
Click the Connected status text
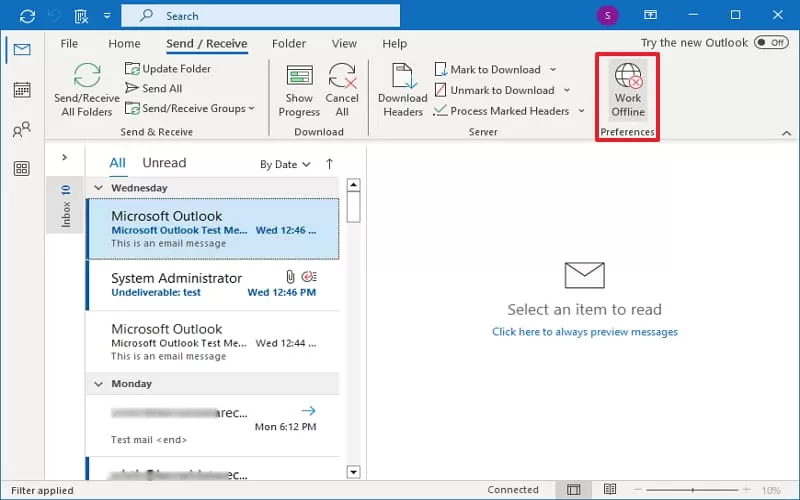(513, 490)
